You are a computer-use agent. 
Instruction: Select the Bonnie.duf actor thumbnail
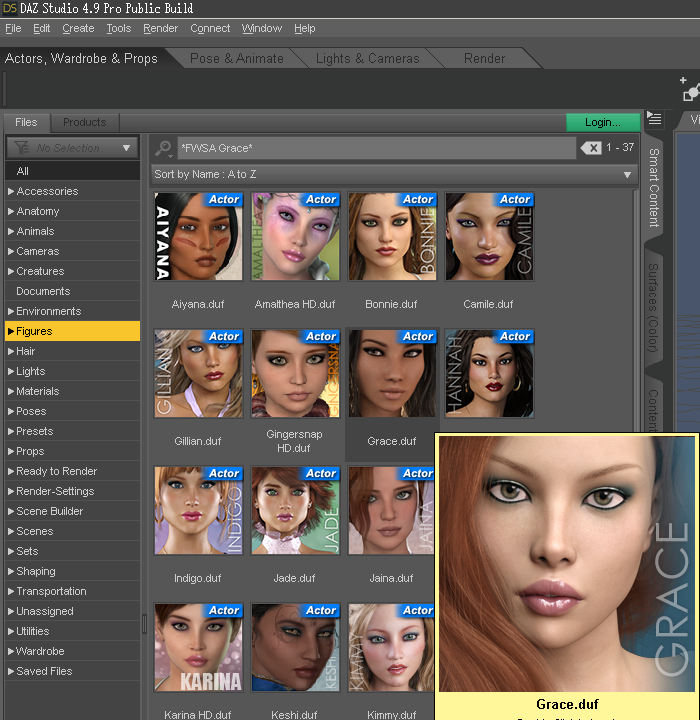click(x=391, y=237)
